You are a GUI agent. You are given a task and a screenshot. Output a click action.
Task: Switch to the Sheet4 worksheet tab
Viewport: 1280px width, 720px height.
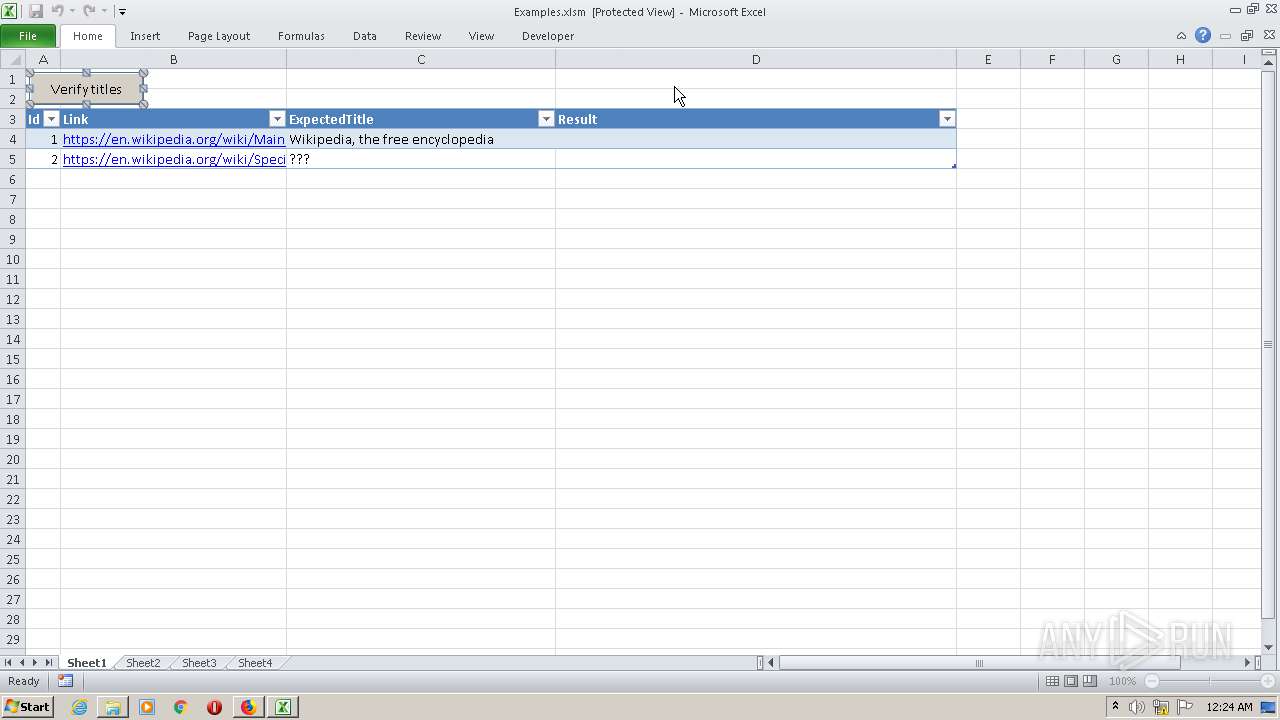pos(255,663)
